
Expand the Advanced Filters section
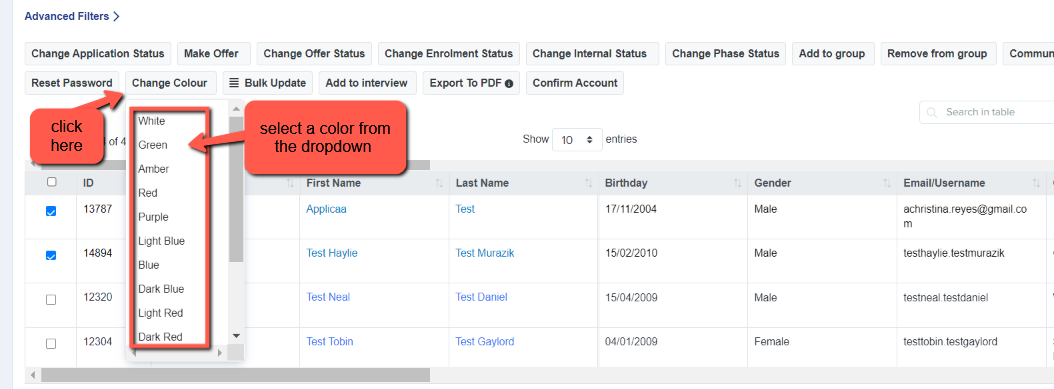(x=72, y=16)
